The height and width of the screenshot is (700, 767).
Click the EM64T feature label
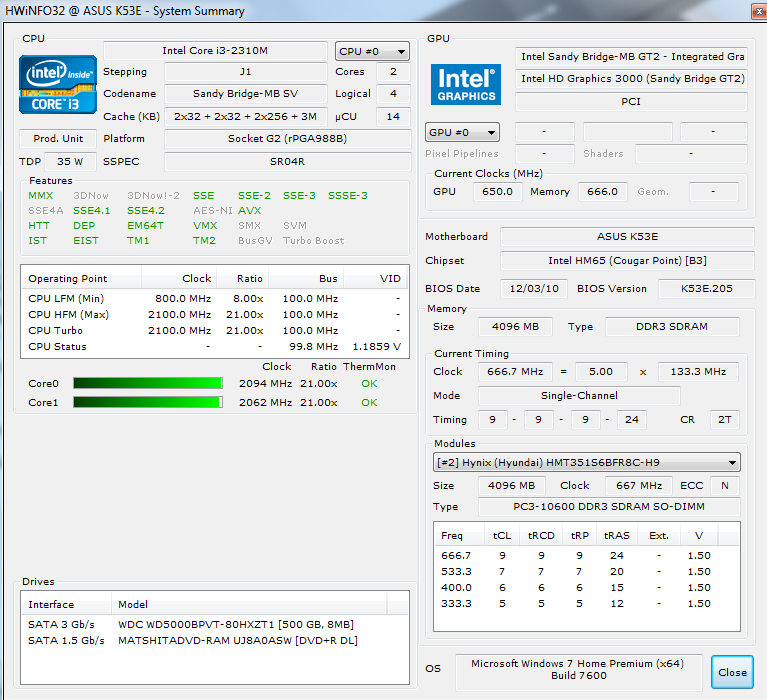click(x=145, y=226)
